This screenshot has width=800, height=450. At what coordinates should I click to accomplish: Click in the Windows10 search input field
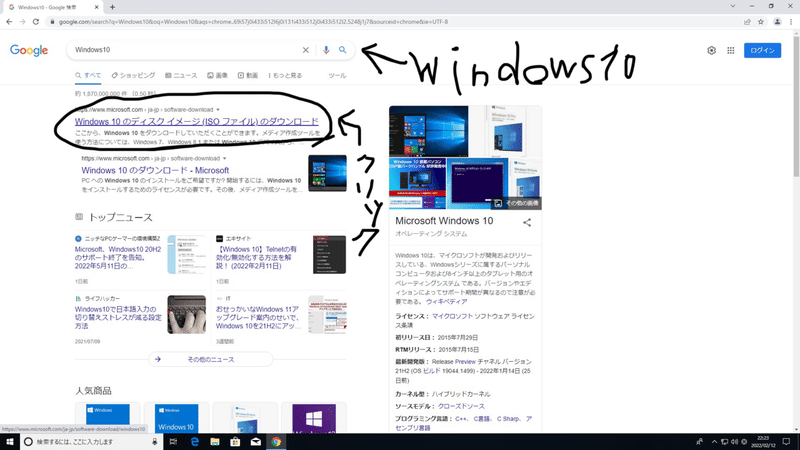(186, 50)
